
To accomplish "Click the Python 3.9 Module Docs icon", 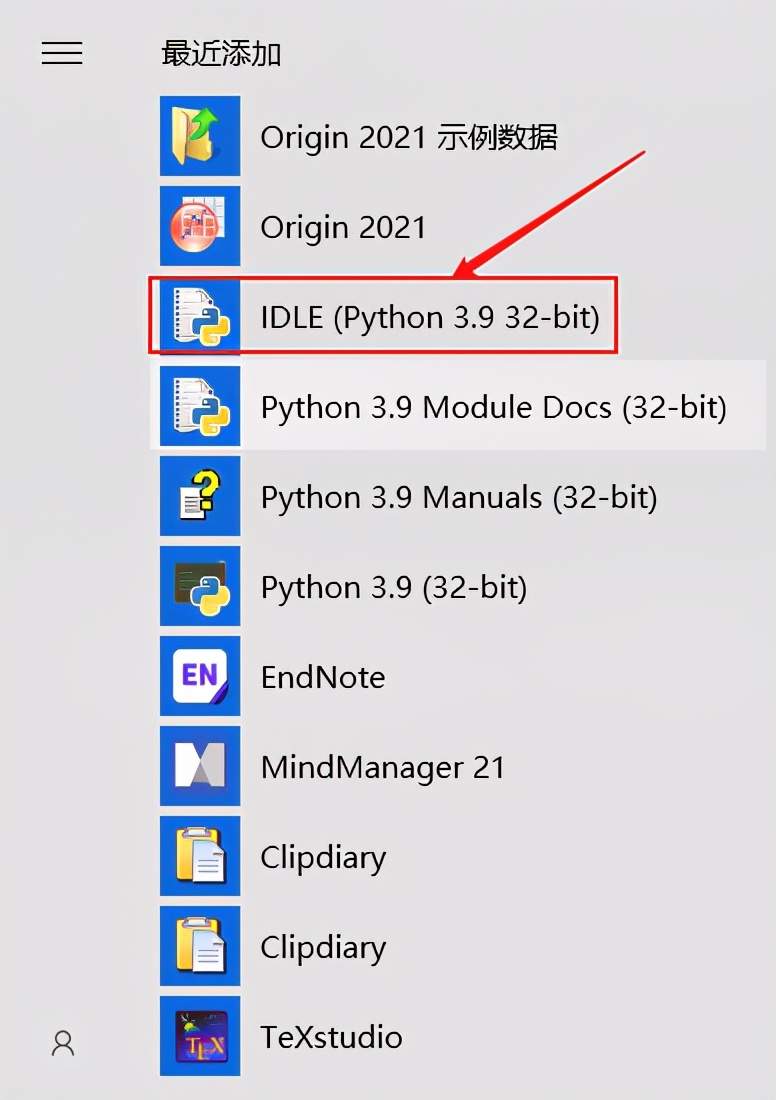I will [200, 406].
